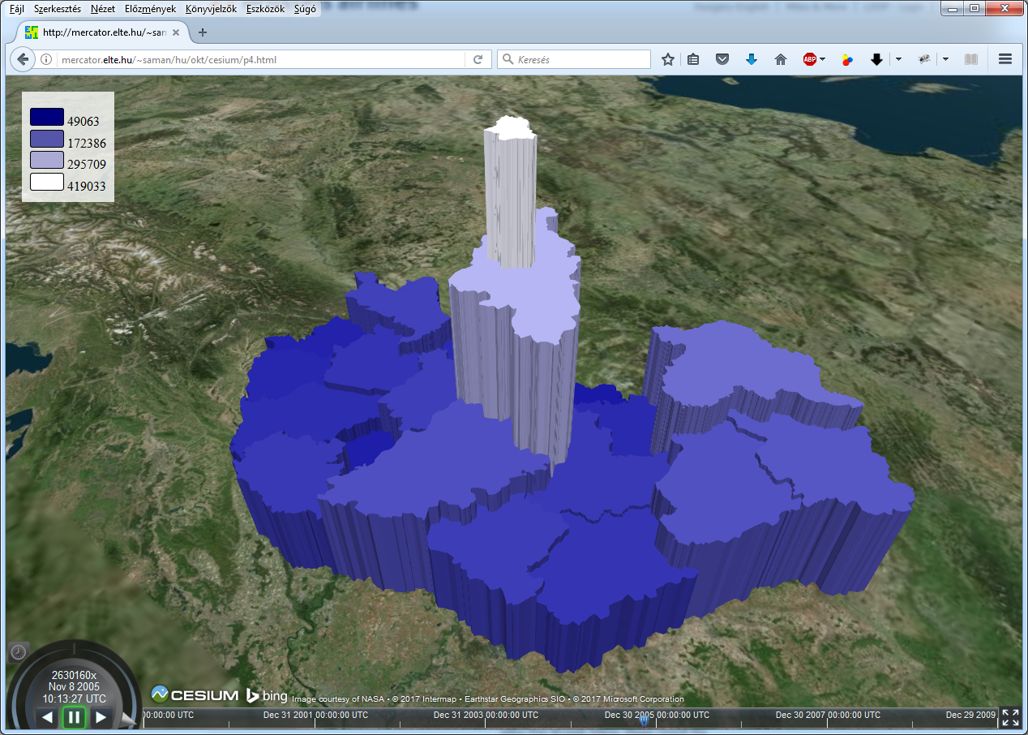The height and width of the screenshot is (735, 1028).
Task: Expand the Adblock Plus dropdown arrow
Action: (x=822, y=59)
